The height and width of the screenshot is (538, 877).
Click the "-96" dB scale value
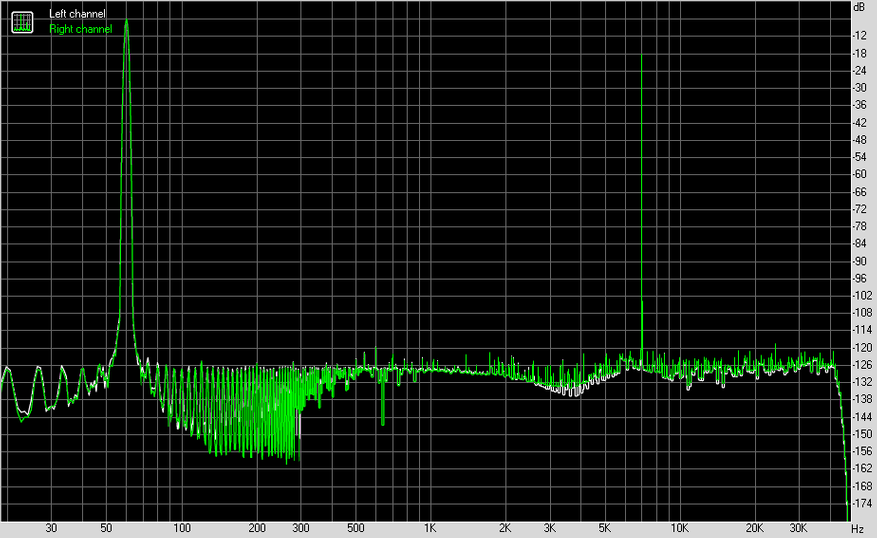click(x=859, y=279)
